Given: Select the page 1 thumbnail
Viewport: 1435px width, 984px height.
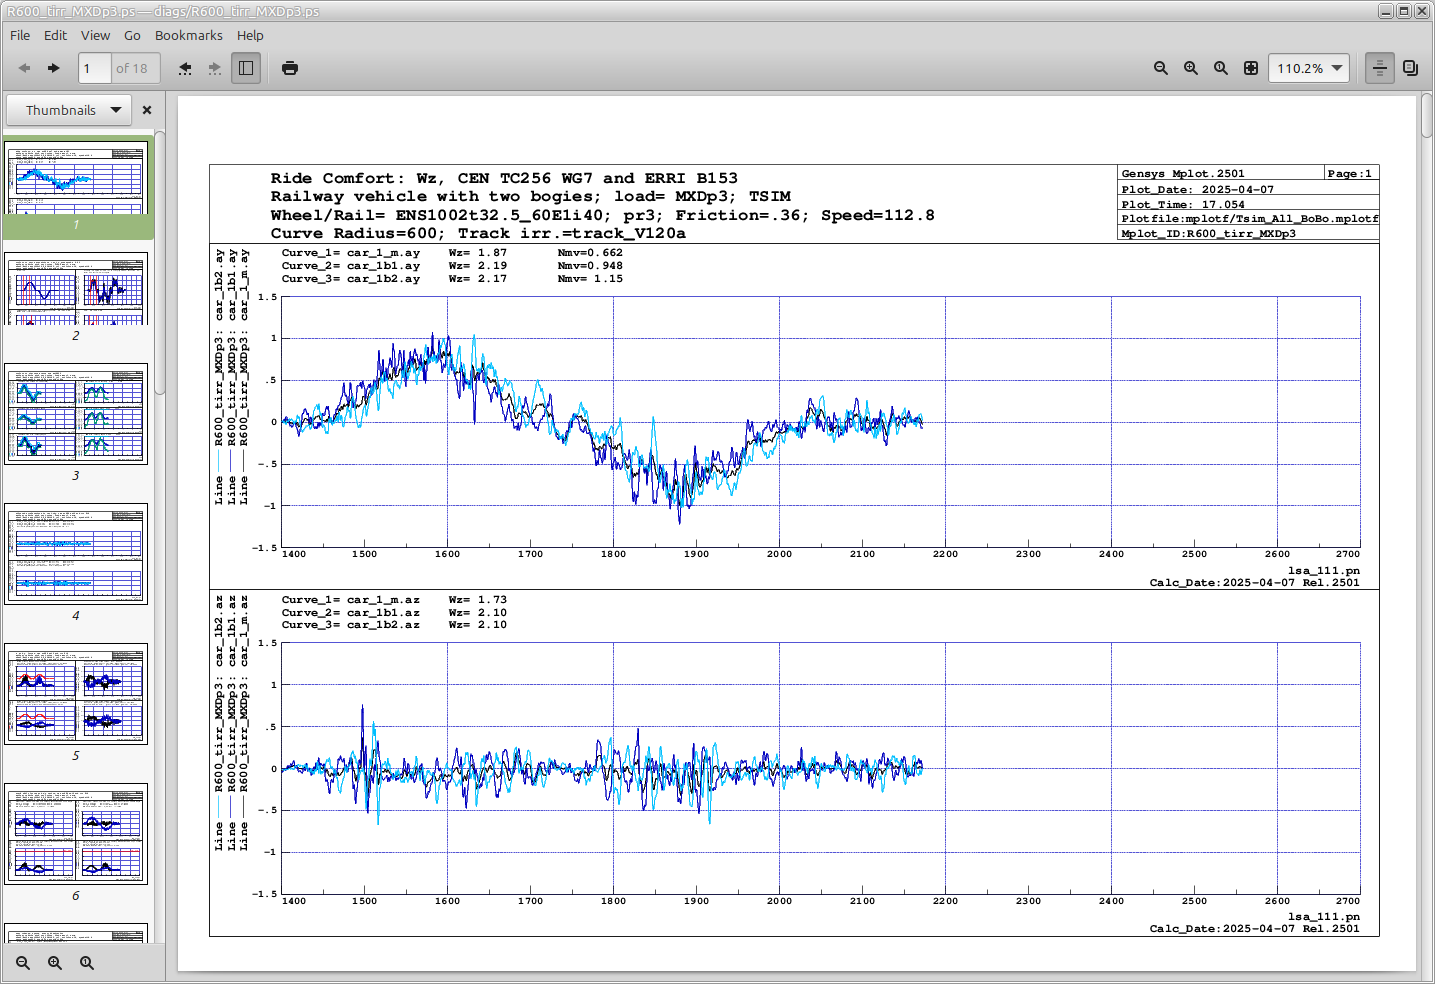Looking at the screenshot, I should [76, 177].
